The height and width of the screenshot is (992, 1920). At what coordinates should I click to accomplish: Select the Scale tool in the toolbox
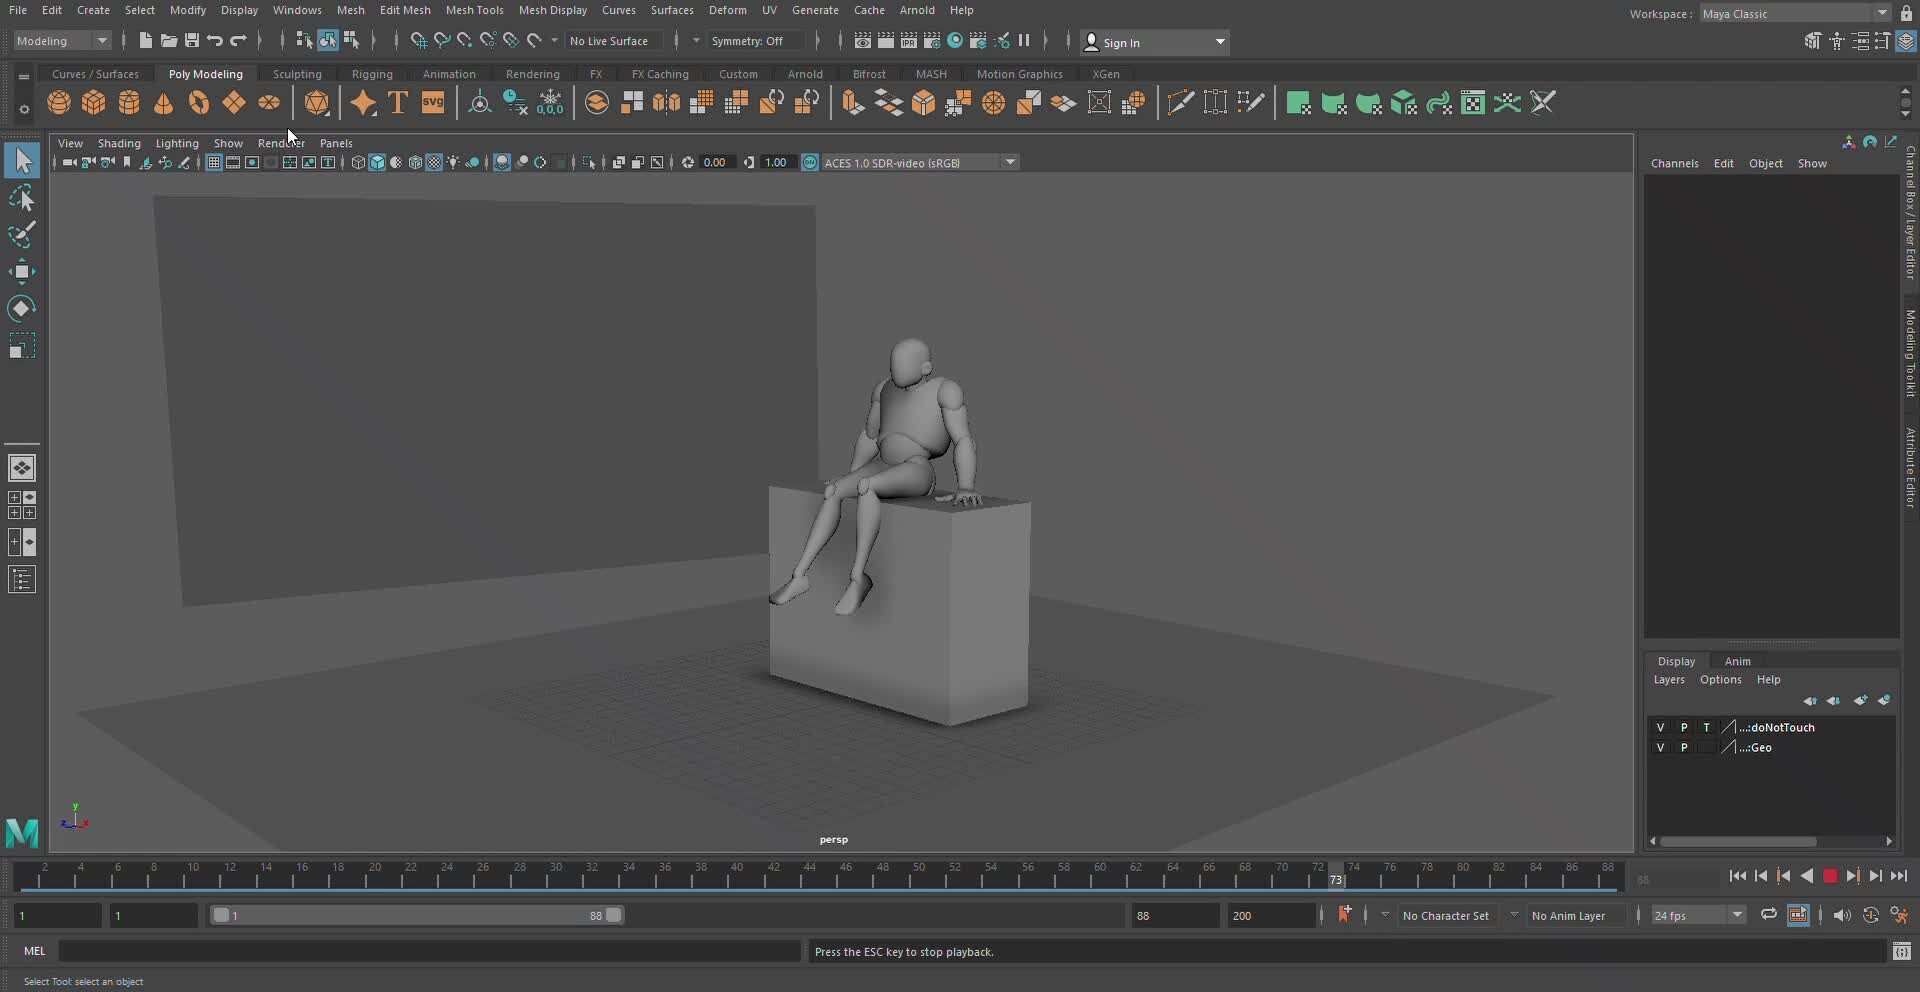pos(22,345)
